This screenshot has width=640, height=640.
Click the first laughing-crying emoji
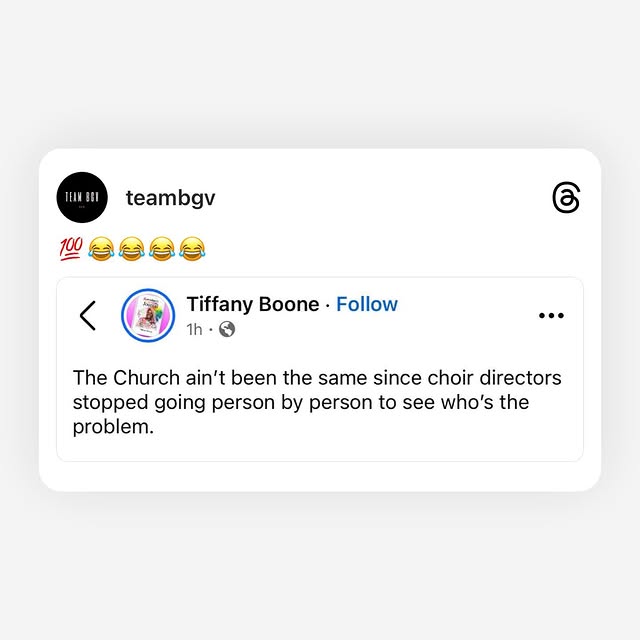tap(101, 249)
